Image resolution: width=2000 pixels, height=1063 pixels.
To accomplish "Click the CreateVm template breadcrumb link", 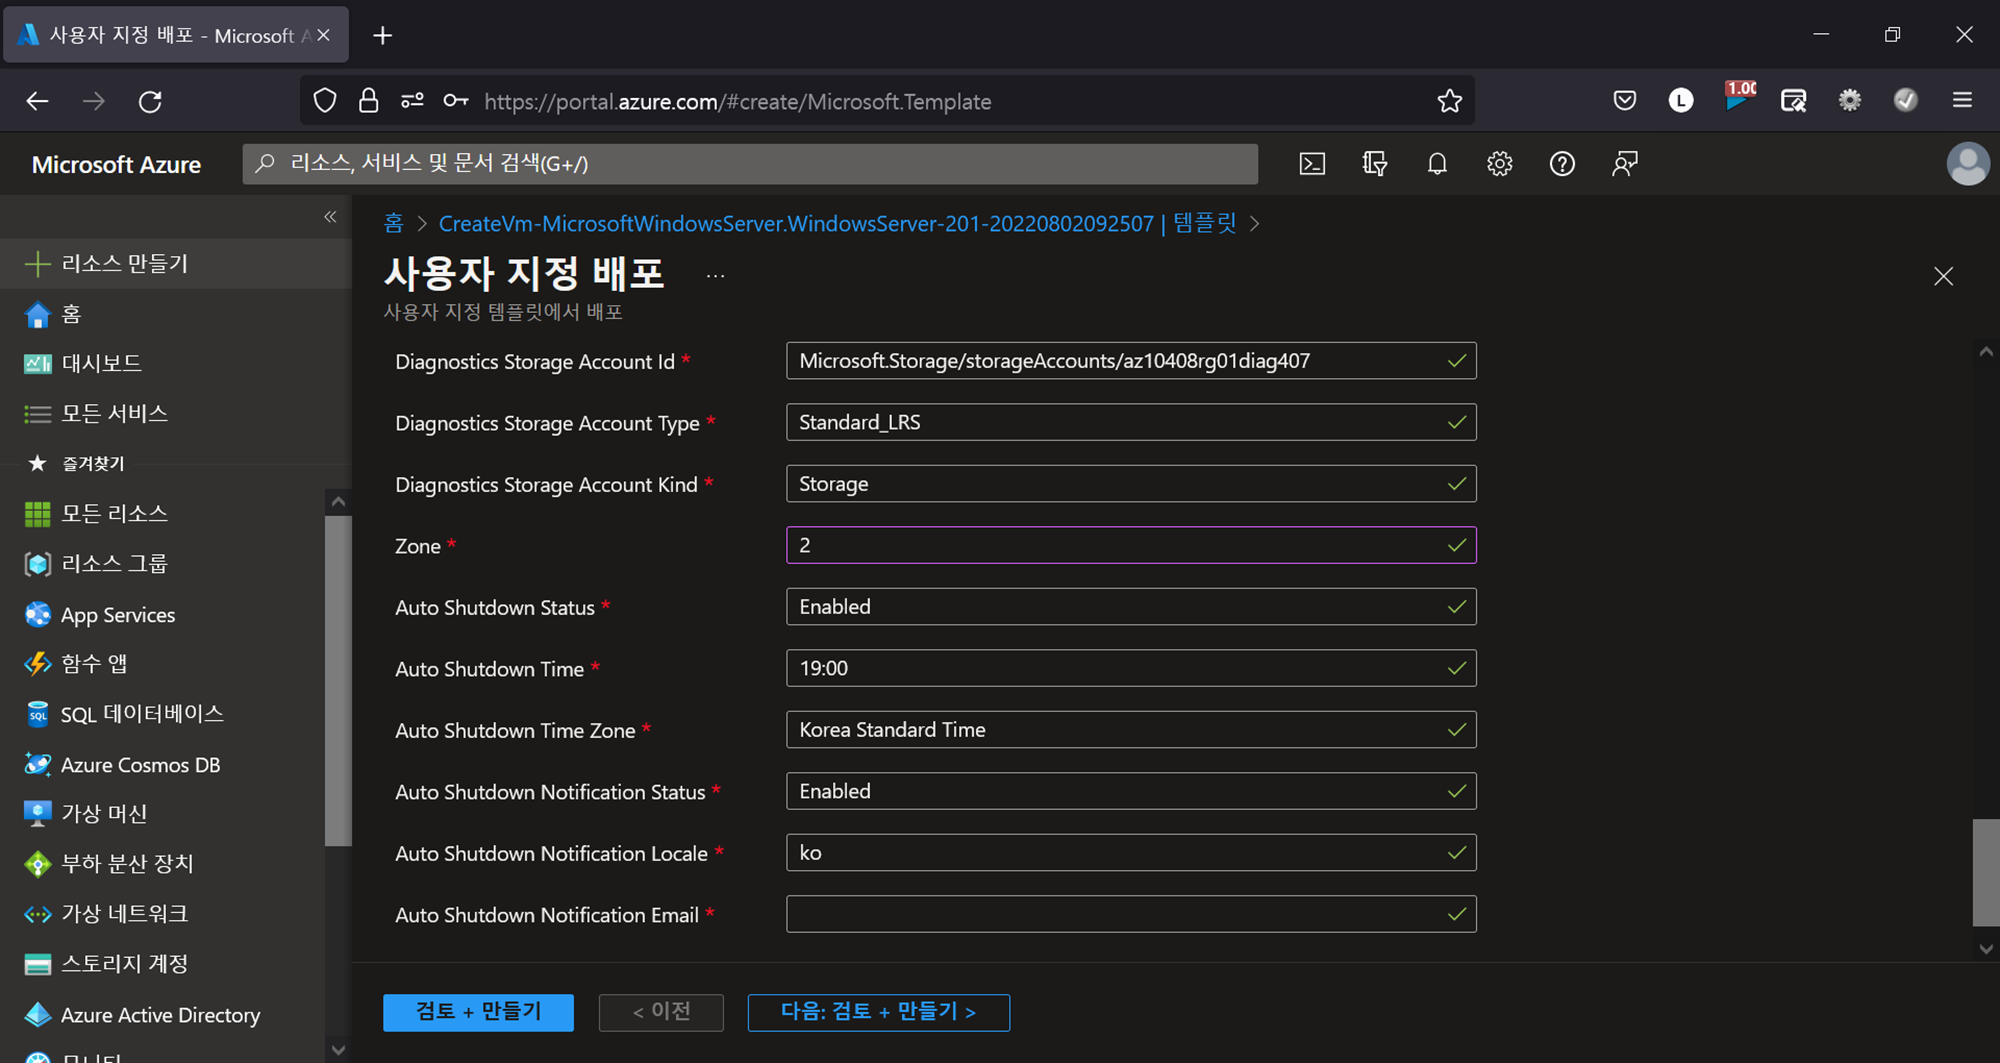I will (x=837, y=223).
